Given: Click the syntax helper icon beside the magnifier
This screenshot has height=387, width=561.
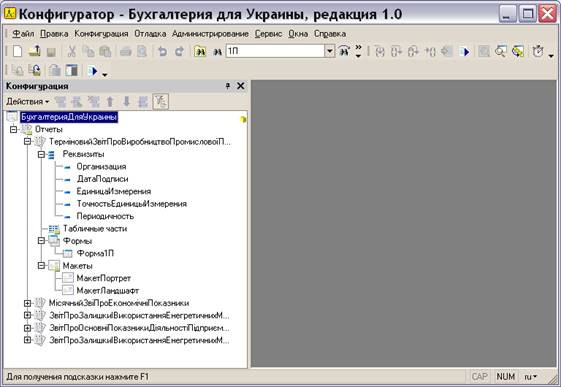Looking at the screenshot, I should pyautogui.click(x=518, y=52).
